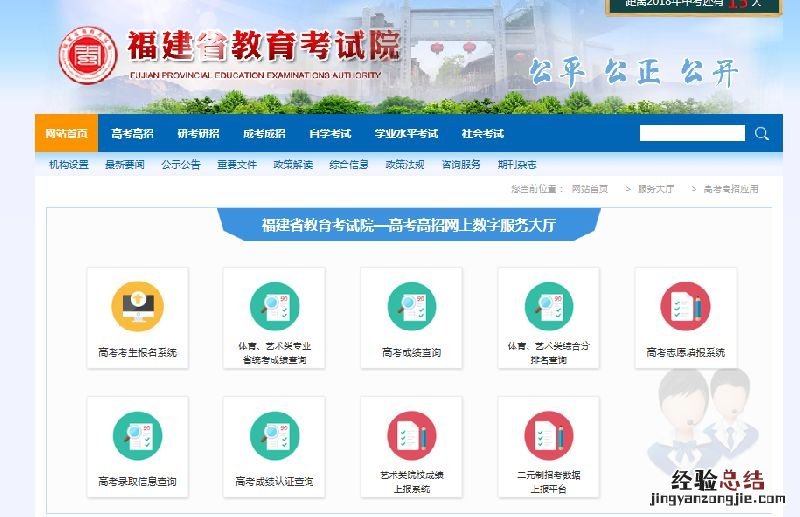Click the 公示公告 link
The width and height of the screenshot is (800, 517).
[181, 165]
